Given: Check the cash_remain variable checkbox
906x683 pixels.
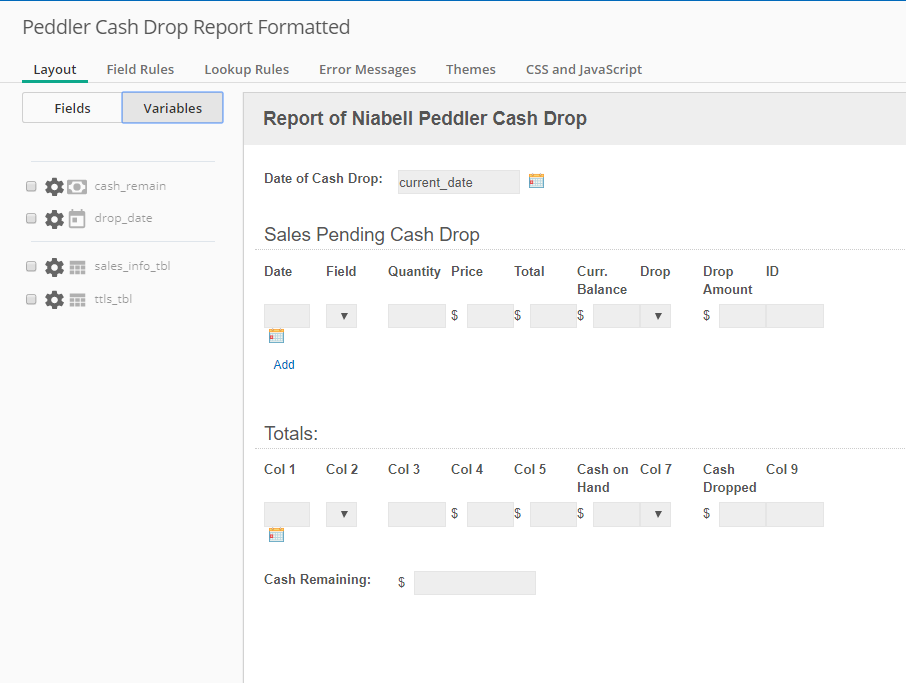Looking at the screenshot, I should click(31, 186).
